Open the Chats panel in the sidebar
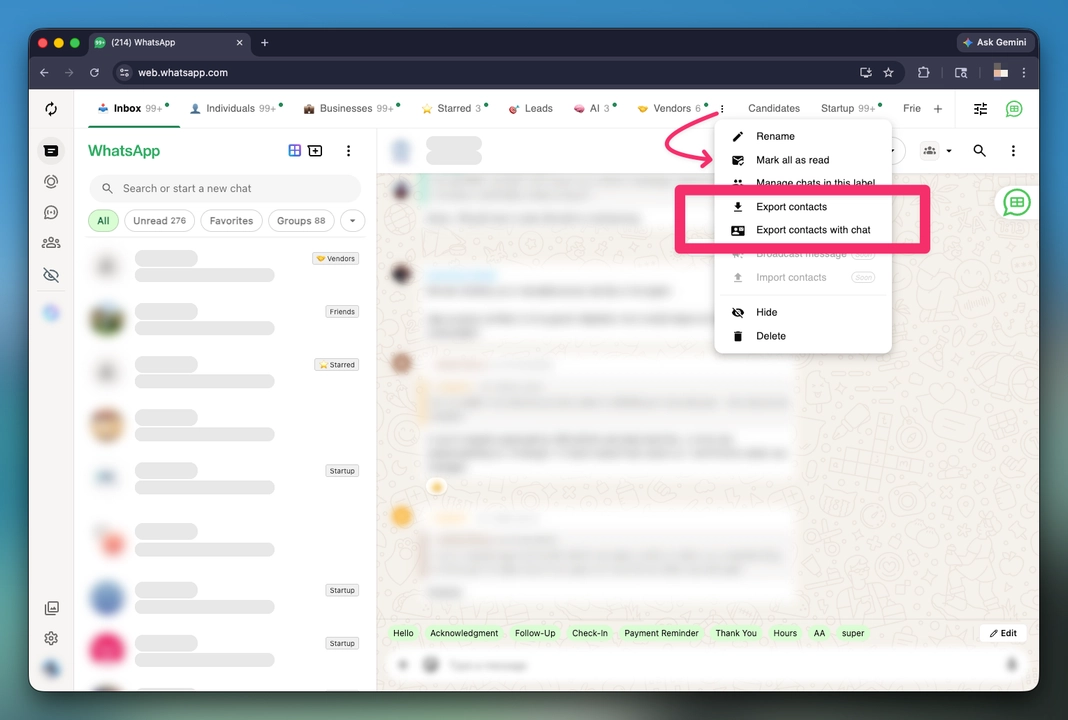The image size is (1068, 720). pos(51,150)
